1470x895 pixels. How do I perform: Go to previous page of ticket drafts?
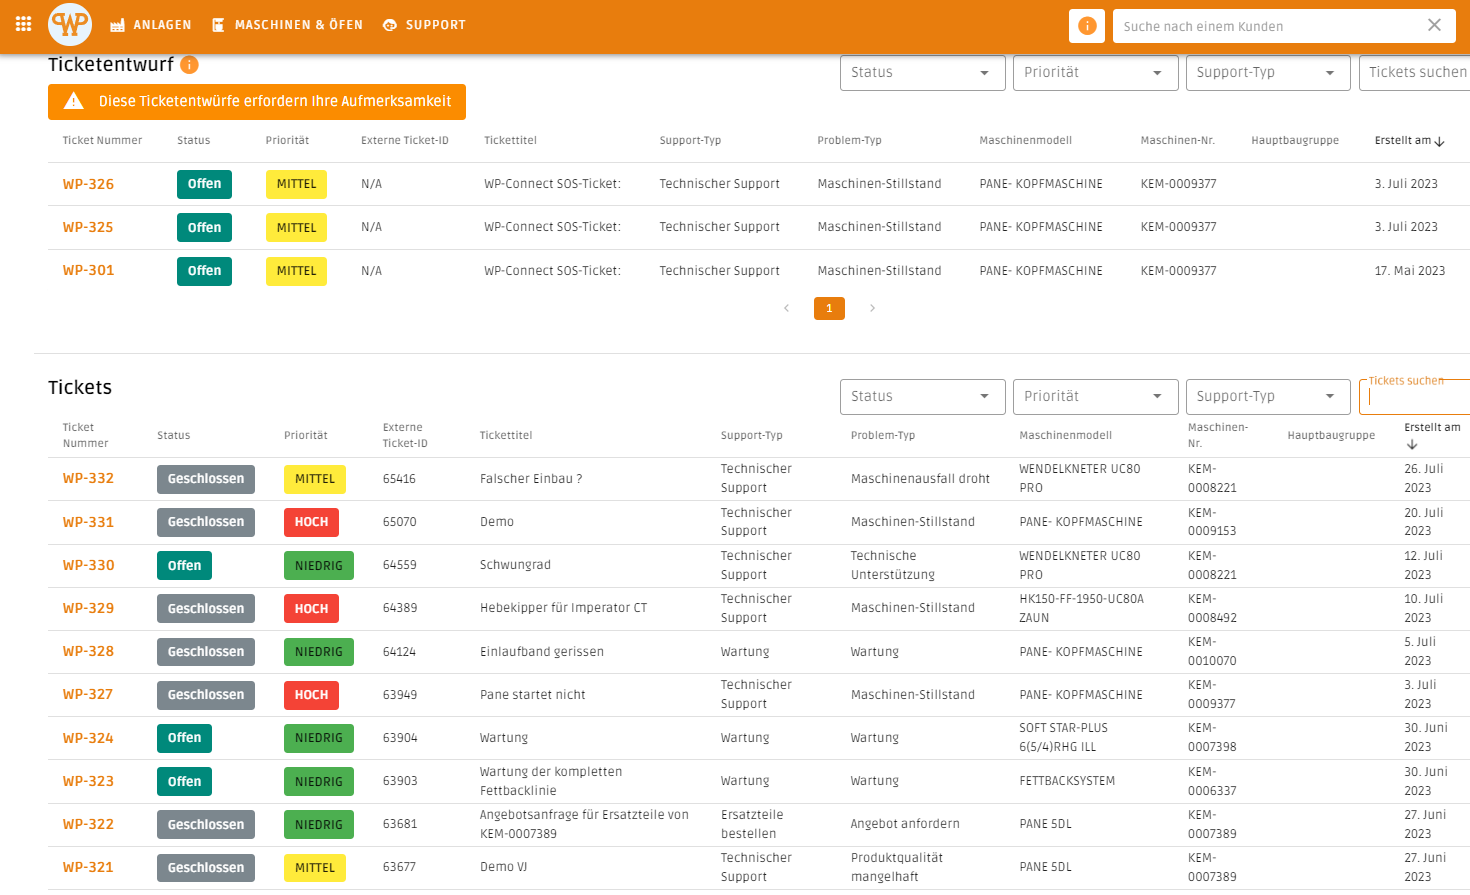[786, 308]
